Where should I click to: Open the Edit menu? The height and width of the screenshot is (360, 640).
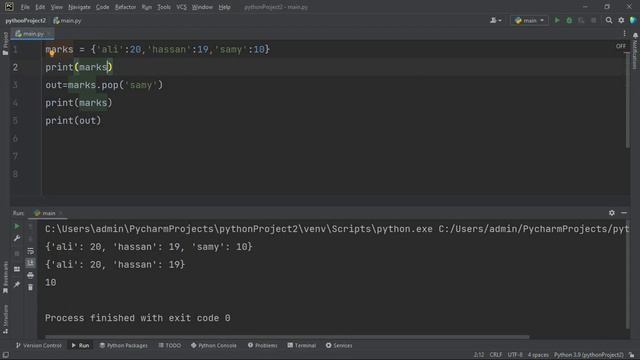pos(40,7)
